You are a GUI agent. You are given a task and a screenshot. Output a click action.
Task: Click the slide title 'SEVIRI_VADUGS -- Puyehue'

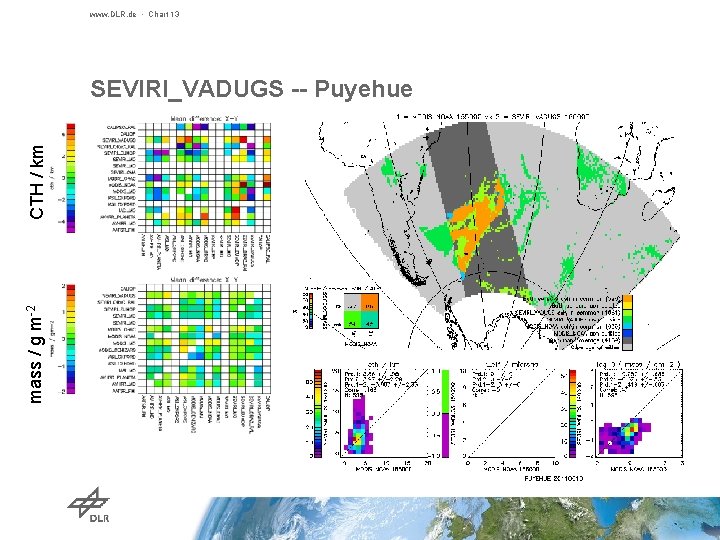(251, 89)
